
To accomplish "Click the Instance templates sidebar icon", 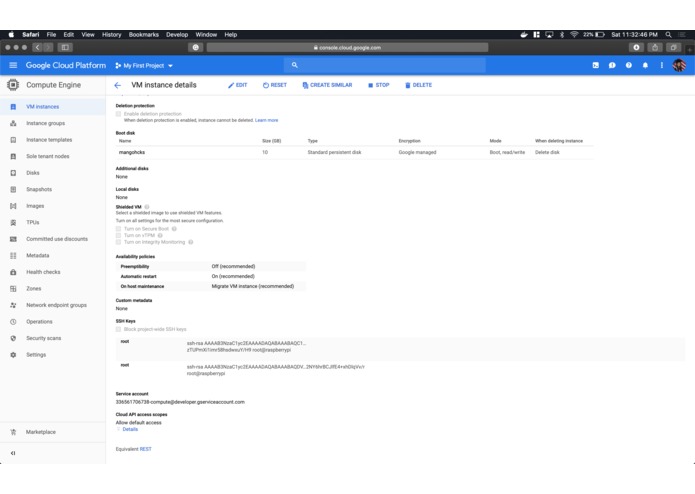I will (x=13, y=140).
